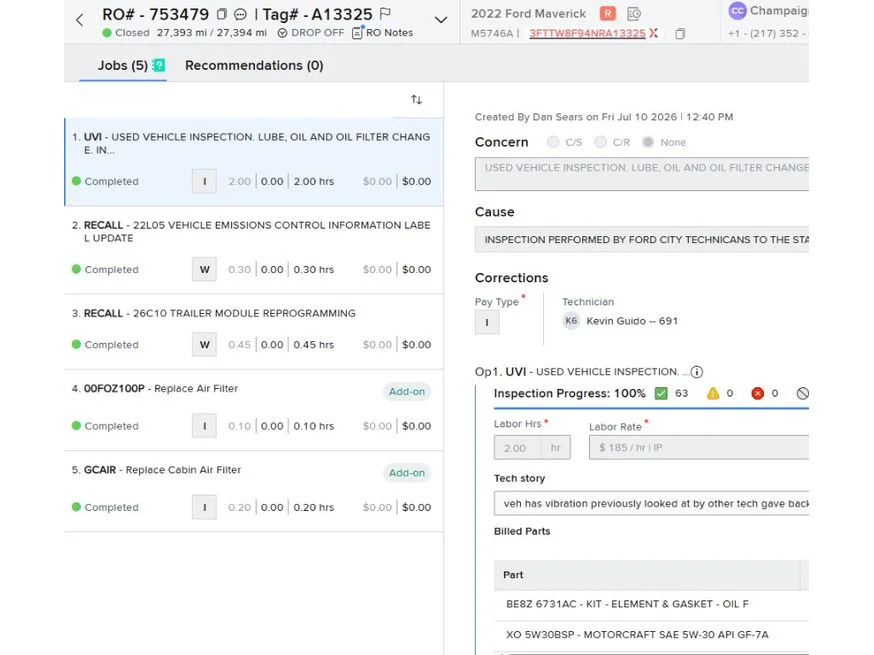This screenshot has width=874, height=655.
Task: Open RO Notes
Action: 382,33
